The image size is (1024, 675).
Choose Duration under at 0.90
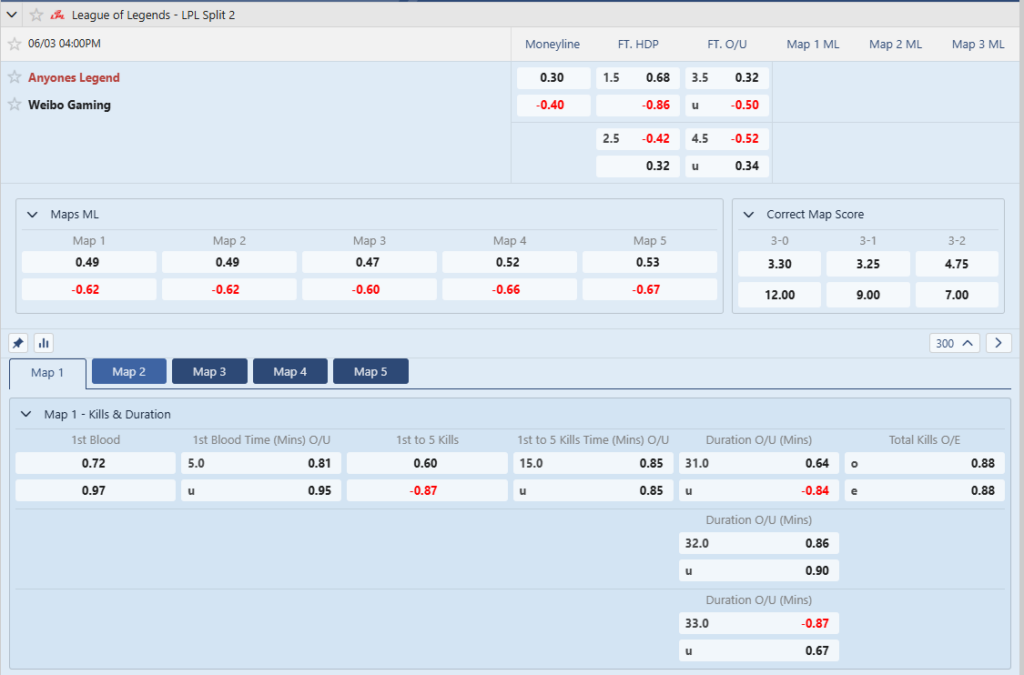tap(759, 571)
